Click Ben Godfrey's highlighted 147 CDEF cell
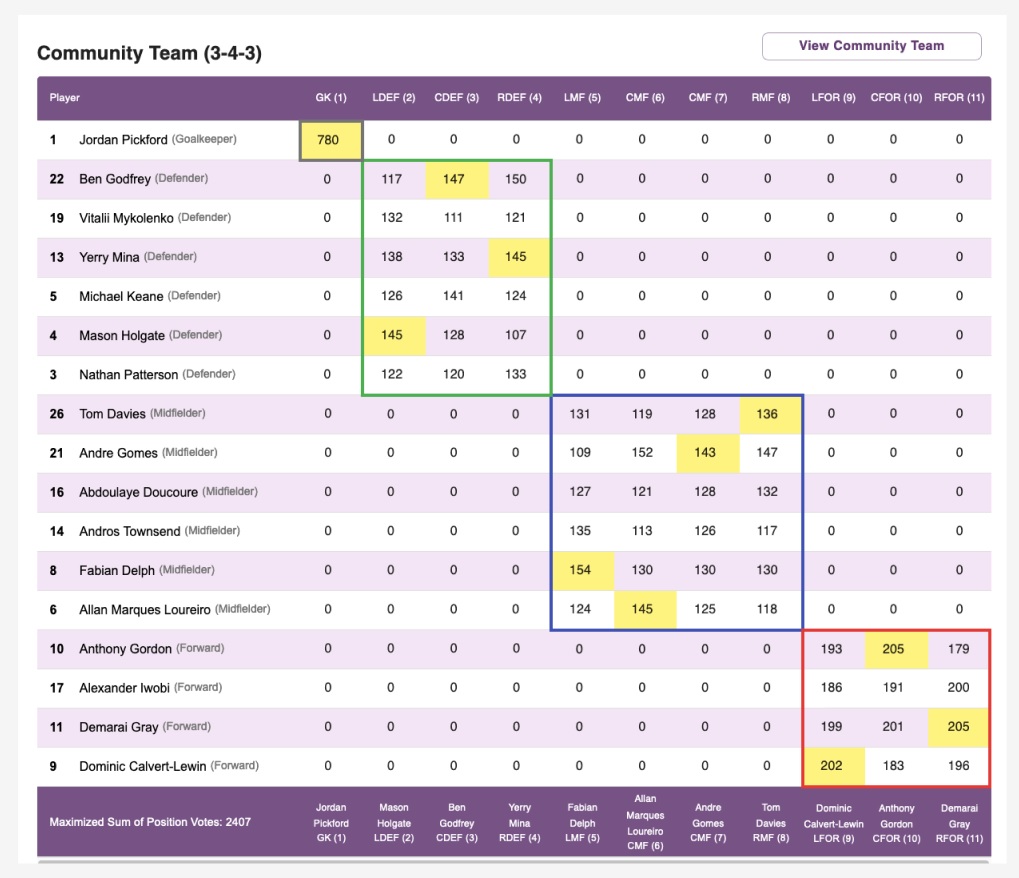1019x878 pixels. (x=456, y=179)
